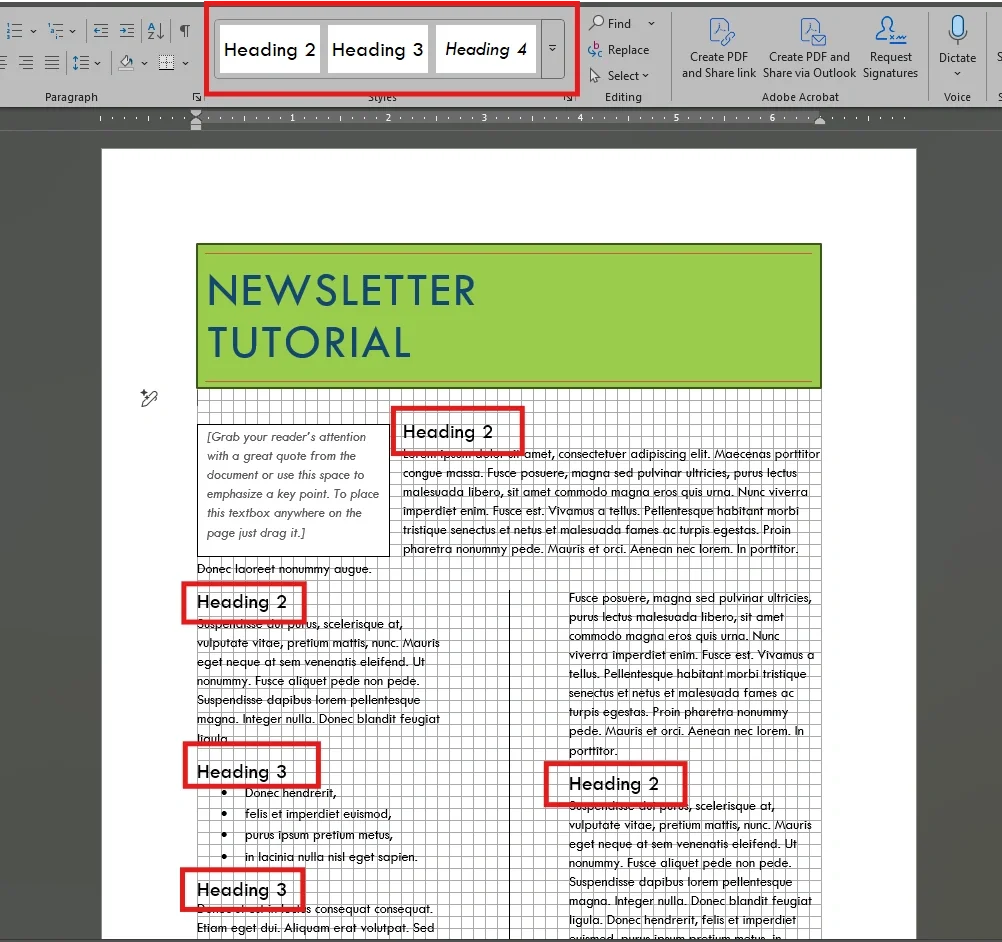Toggle Show/Hide paragraph marks

coord(184,31)
